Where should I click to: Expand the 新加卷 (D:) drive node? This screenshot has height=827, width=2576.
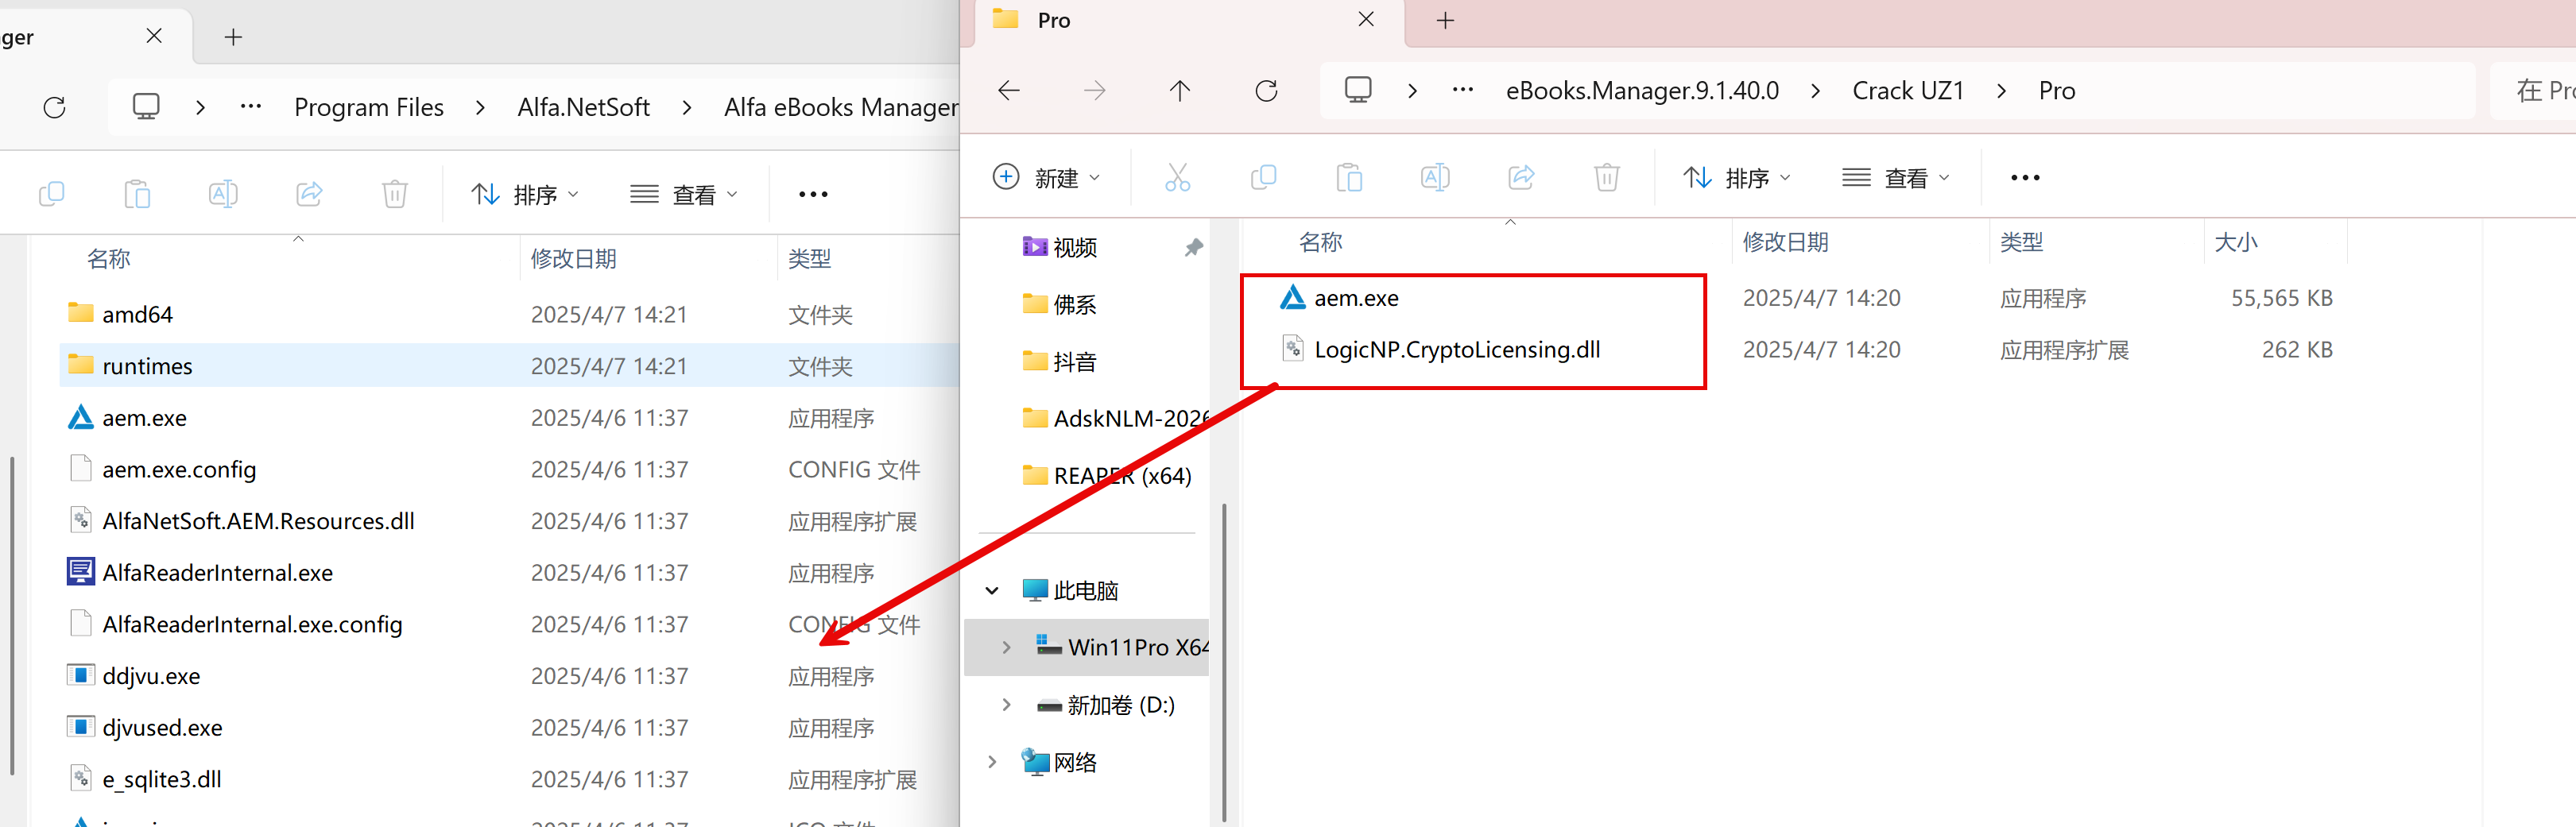click(x=1006, y=705)
